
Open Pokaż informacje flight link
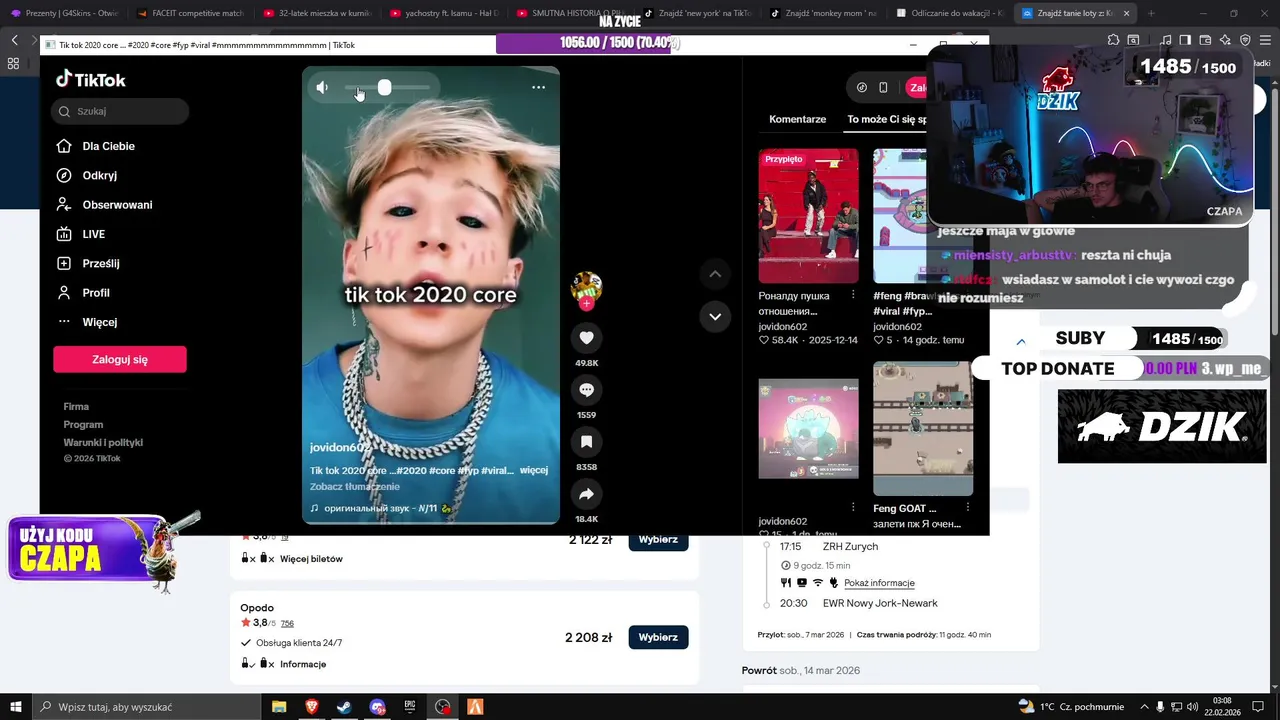[x=879, y=583]
